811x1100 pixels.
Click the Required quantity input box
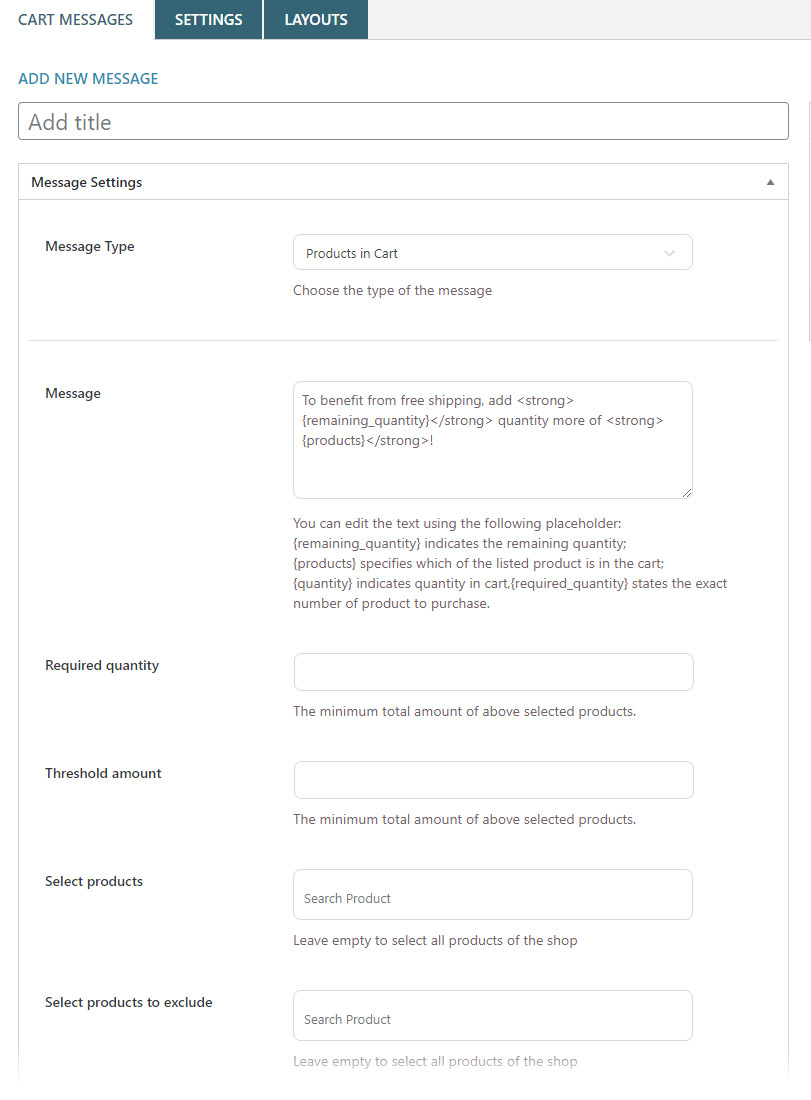tap(493, 672)
